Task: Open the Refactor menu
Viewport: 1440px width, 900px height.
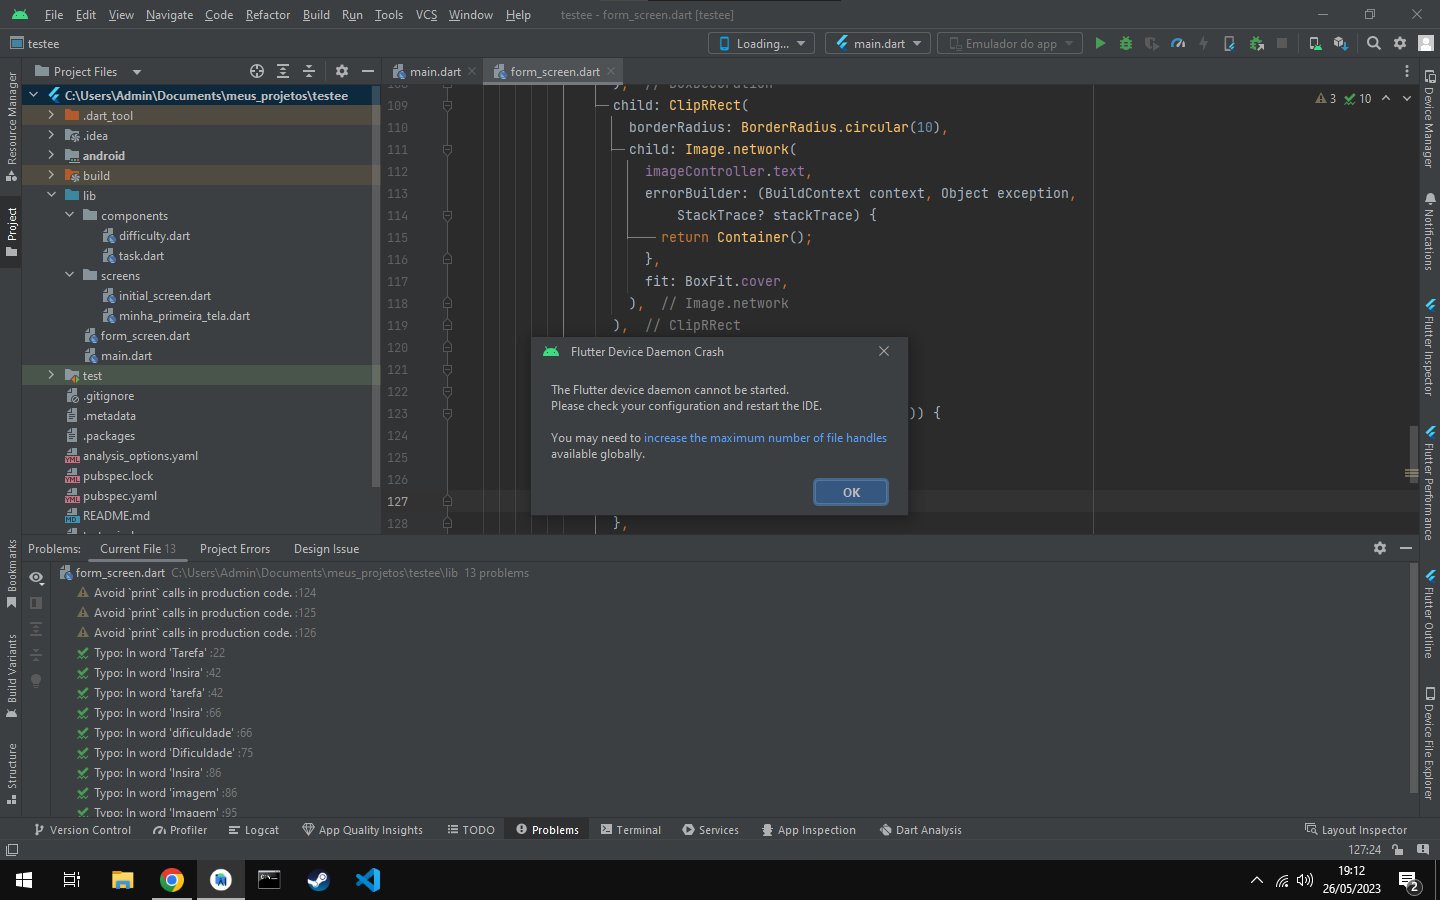Action: click(268, 15)
